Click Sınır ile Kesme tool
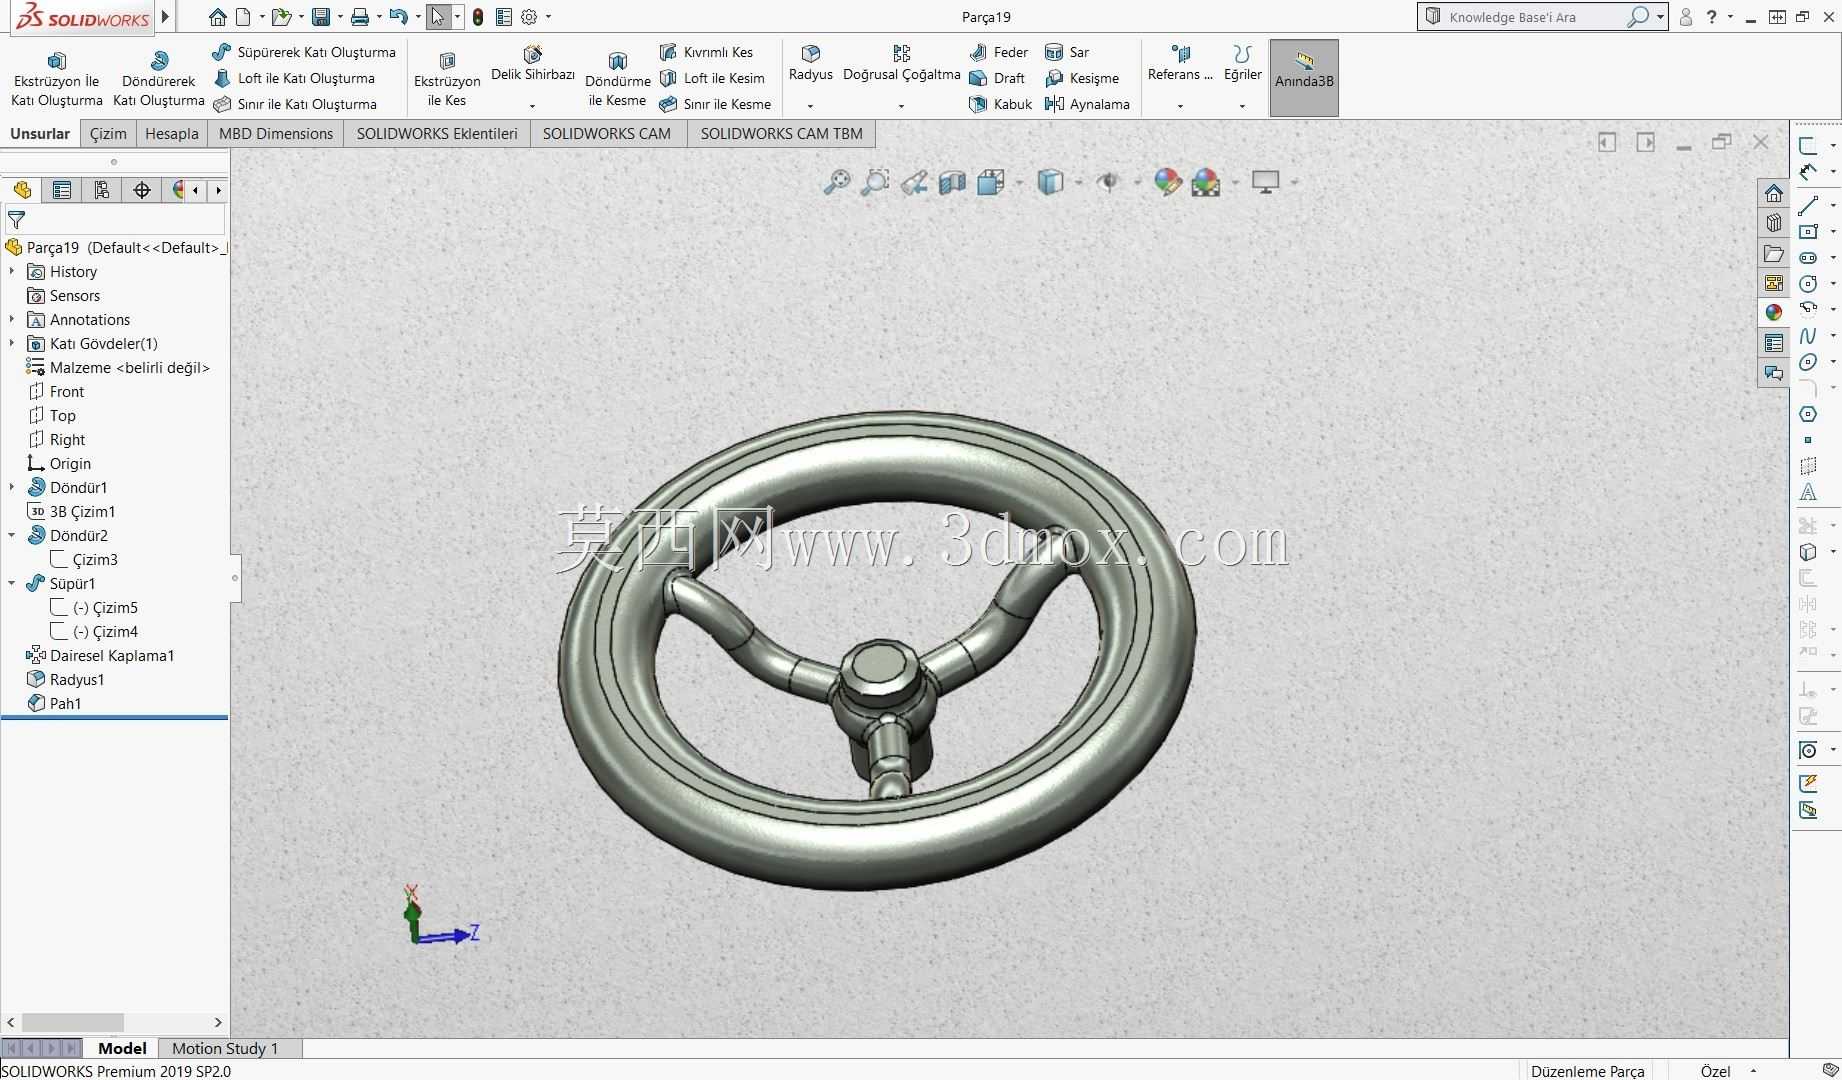 [x=716, y=104]
